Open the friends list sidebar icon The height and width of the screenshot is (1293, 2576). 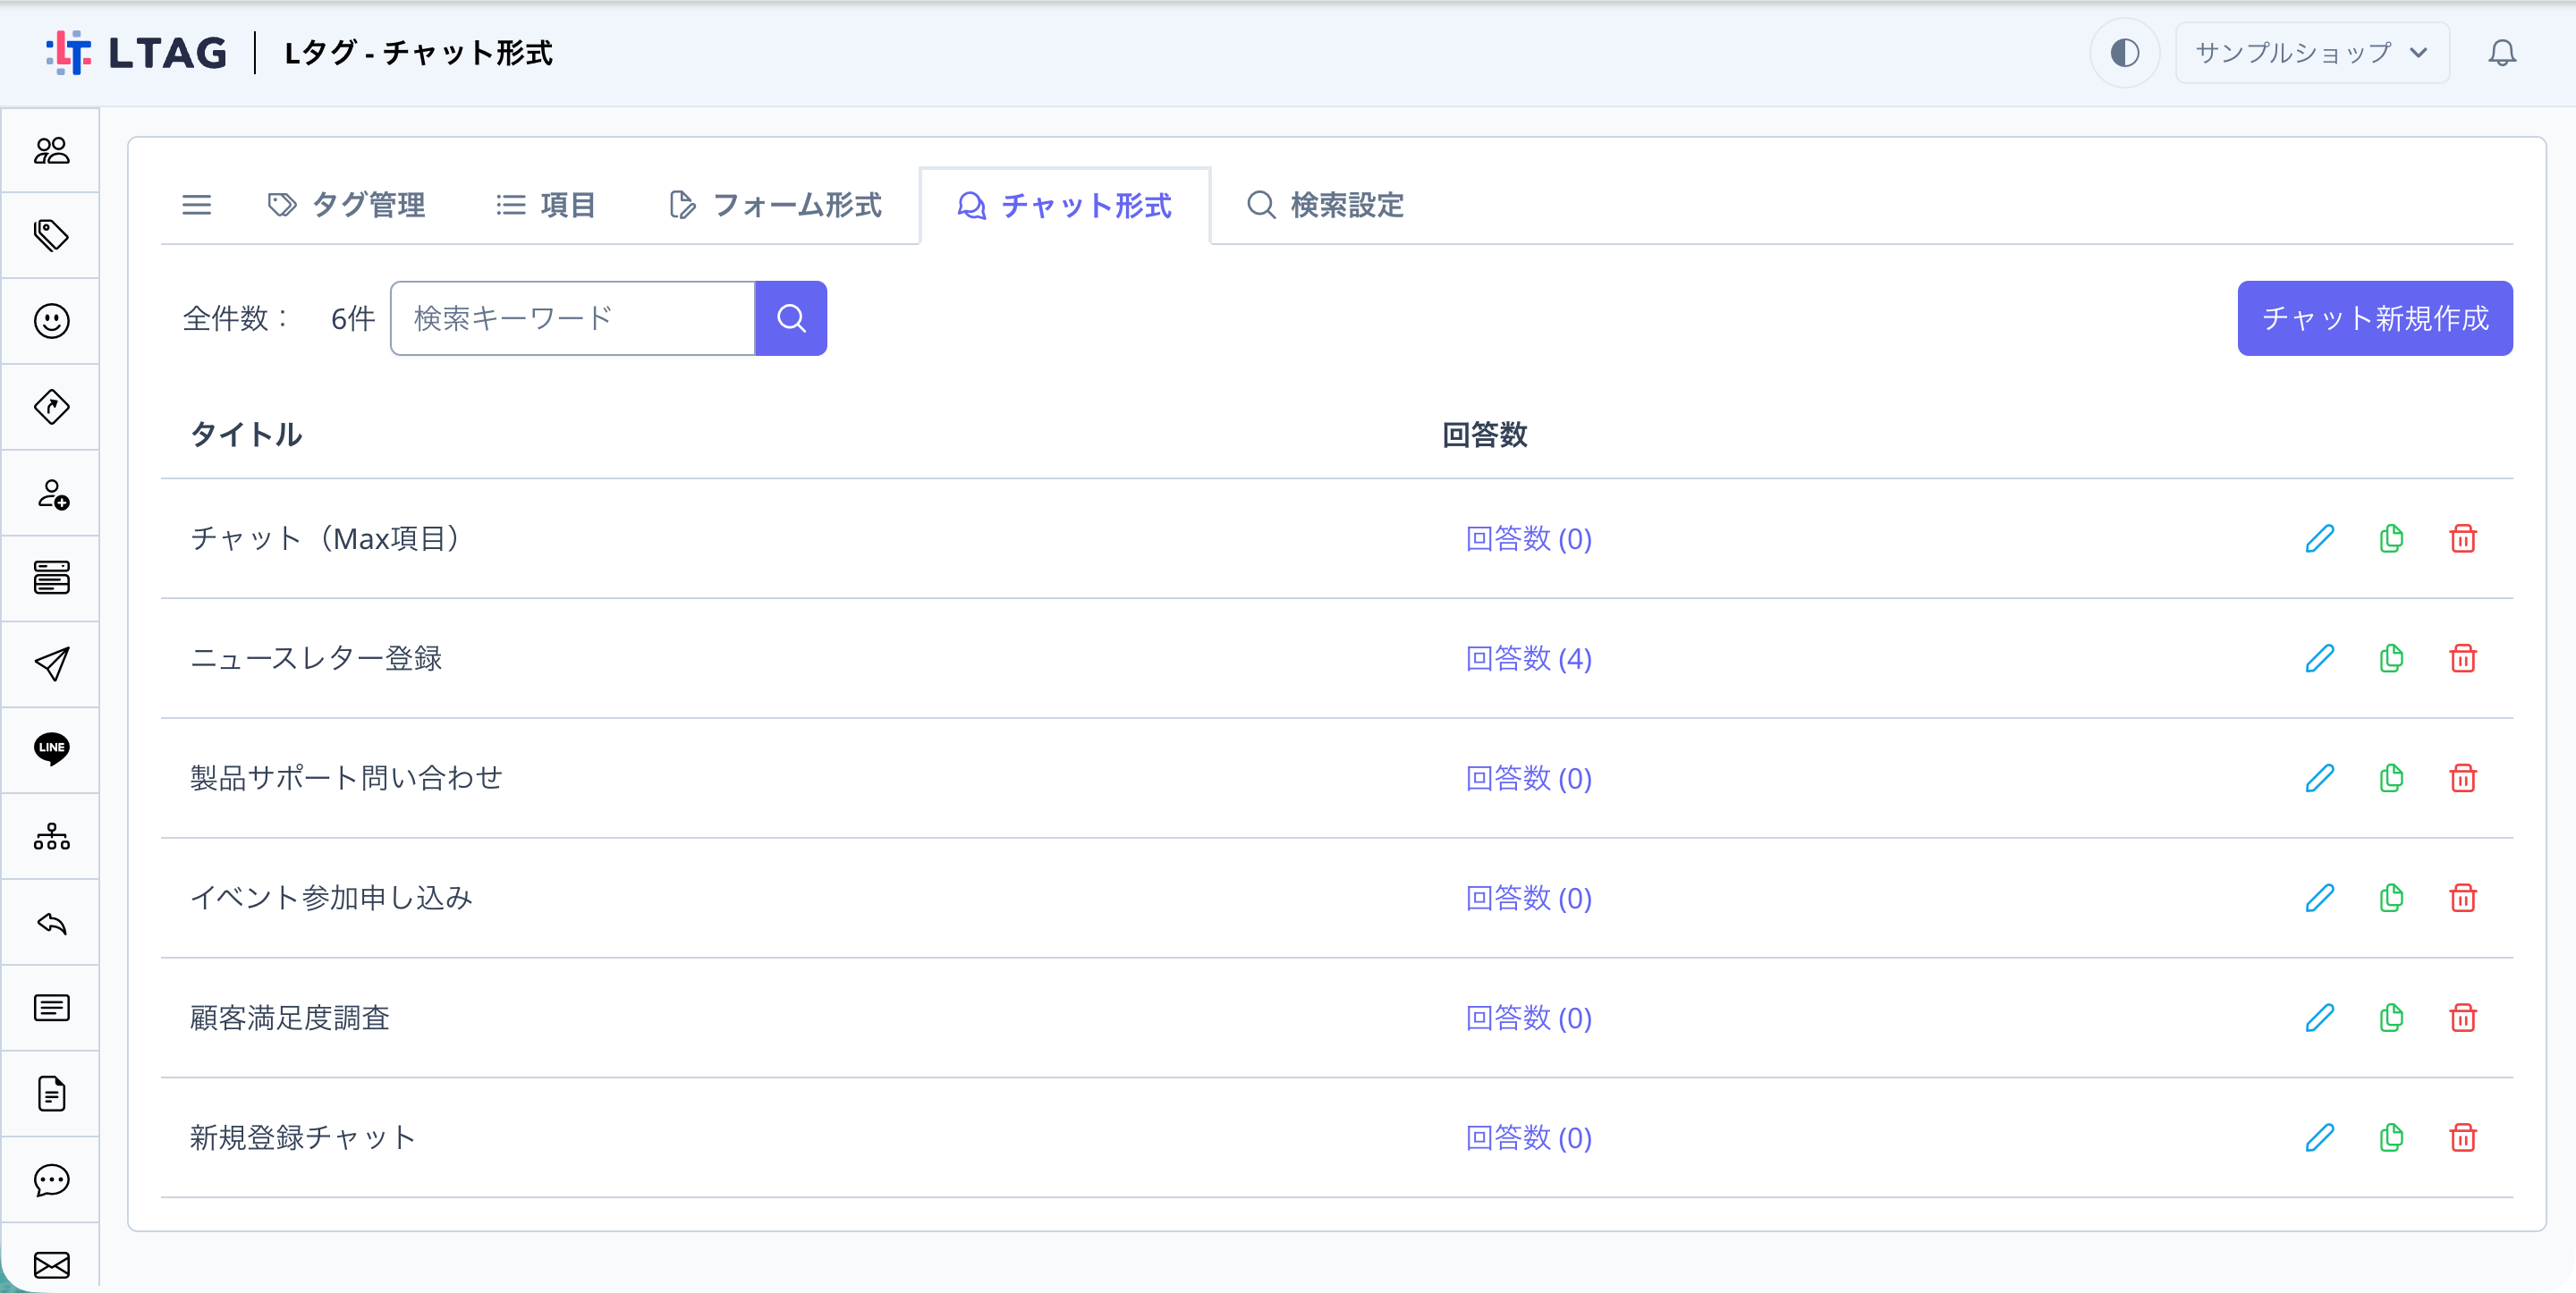[x=51, y=150]
